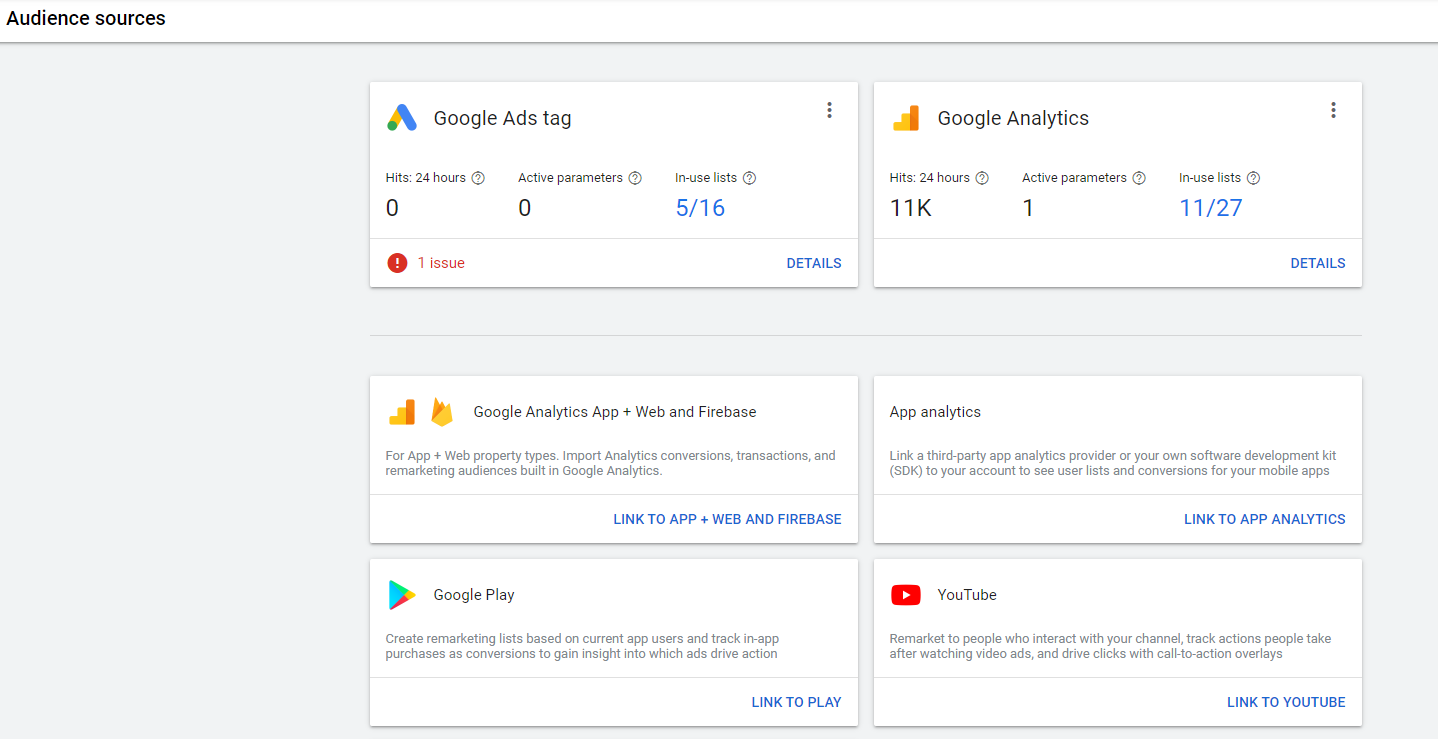
Task: Click LINK TO PLAY
Action: [797, 702]
